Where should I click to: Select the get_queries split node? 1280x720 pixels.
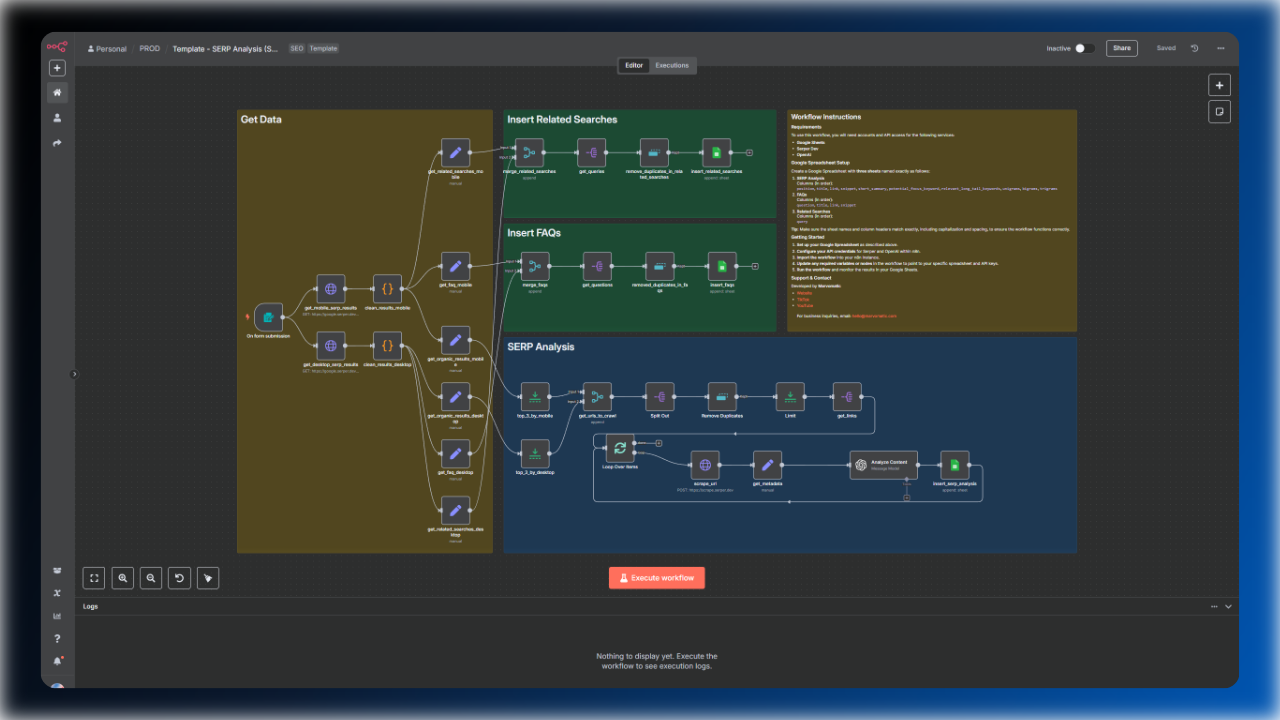point(592,153)
